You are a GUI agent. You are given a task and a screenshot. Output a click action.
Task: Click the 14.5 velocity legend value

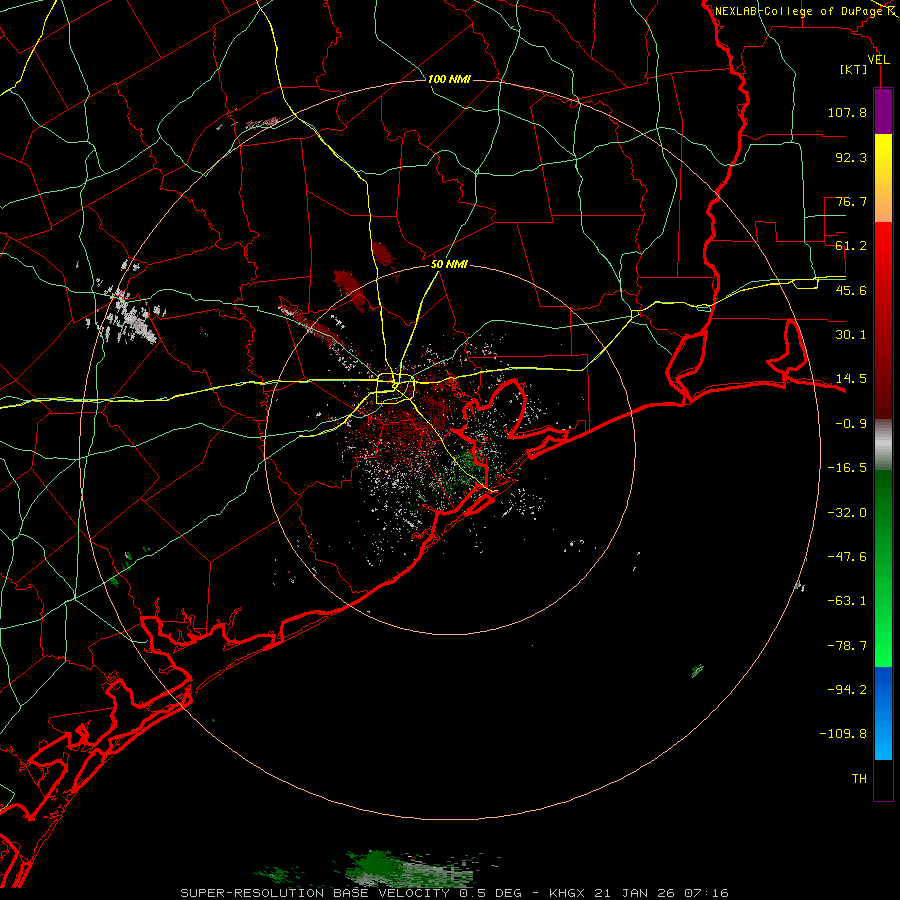point(851,379)
